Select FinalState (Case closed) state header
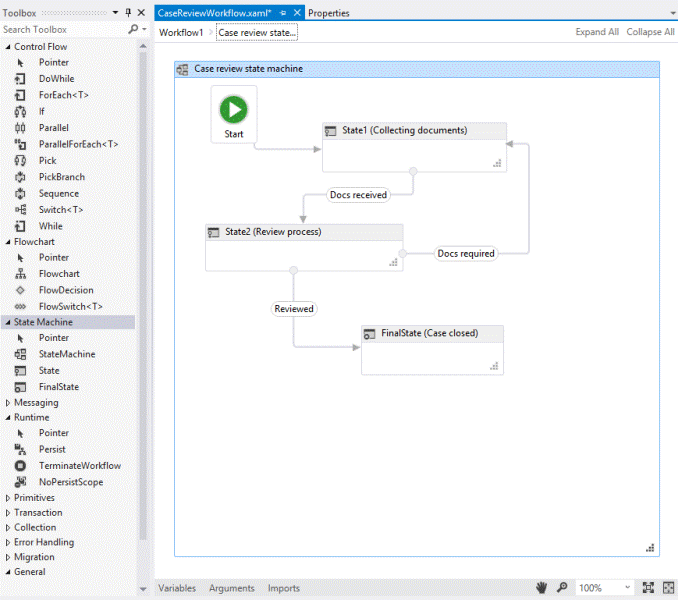This screenshot has height=600, width=678. [x=432, y=334]
